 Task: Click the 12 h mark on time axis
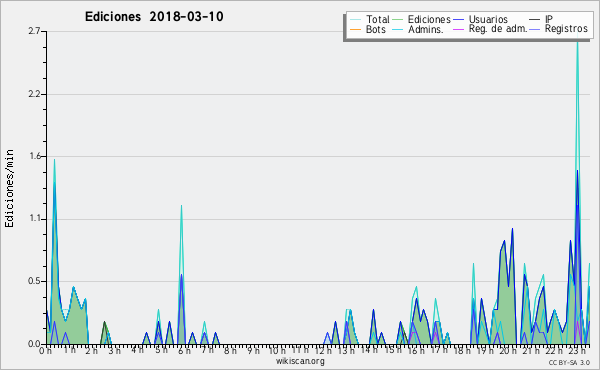pyautogui.click(x=323, y=350)
